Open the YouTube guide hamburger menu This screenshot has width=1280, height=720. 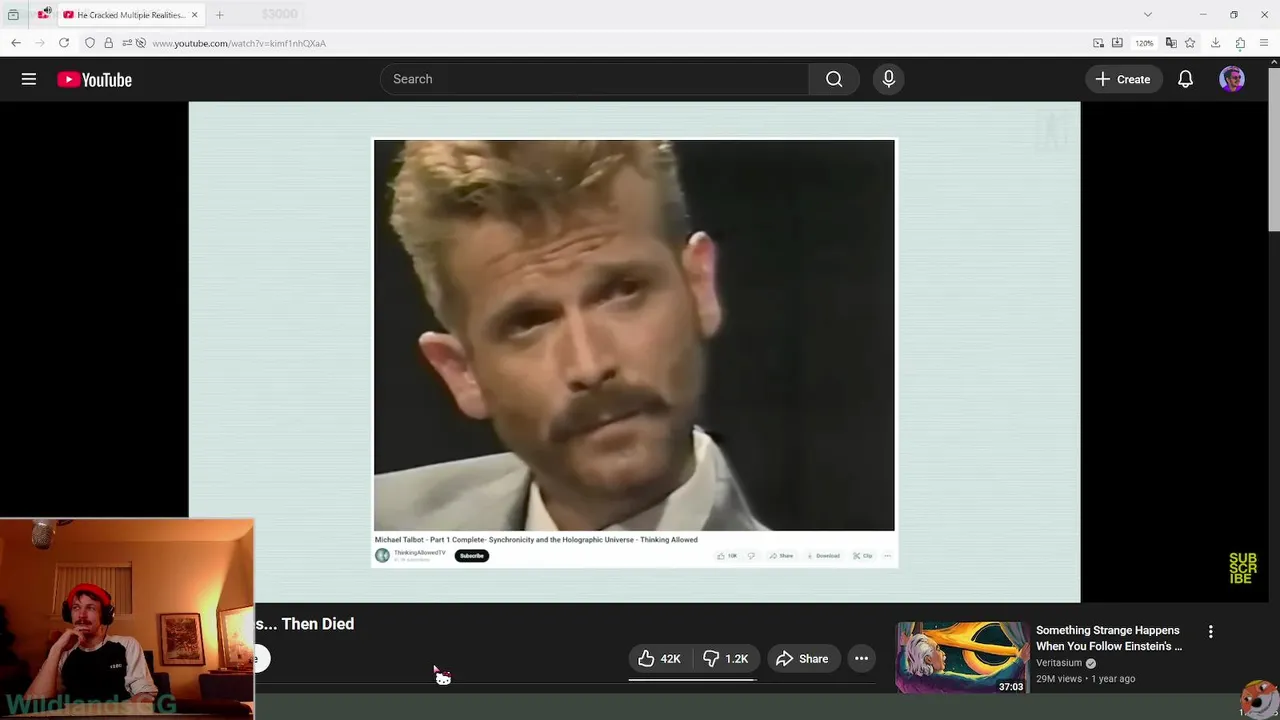point(29,79)
